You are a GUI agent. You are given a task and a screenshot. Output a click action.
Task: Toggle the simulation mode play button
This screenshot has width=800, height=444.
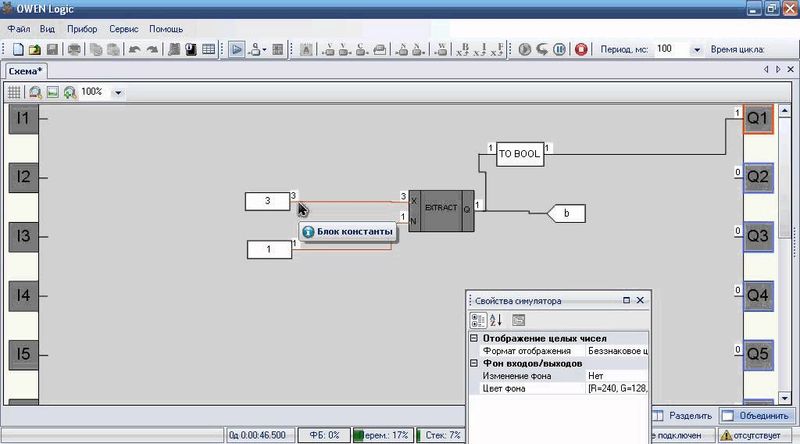(x=236, y=49)
